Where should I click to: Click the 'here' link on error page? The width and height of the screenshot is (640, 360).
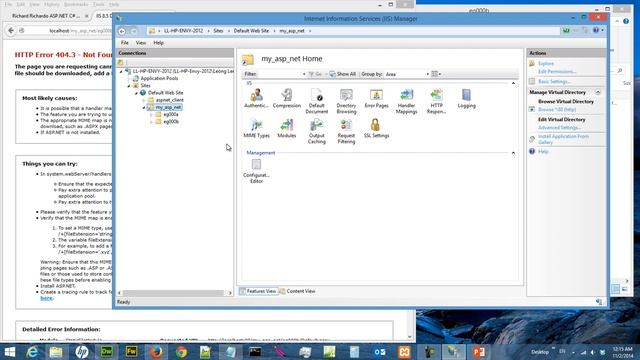[47, 298]
